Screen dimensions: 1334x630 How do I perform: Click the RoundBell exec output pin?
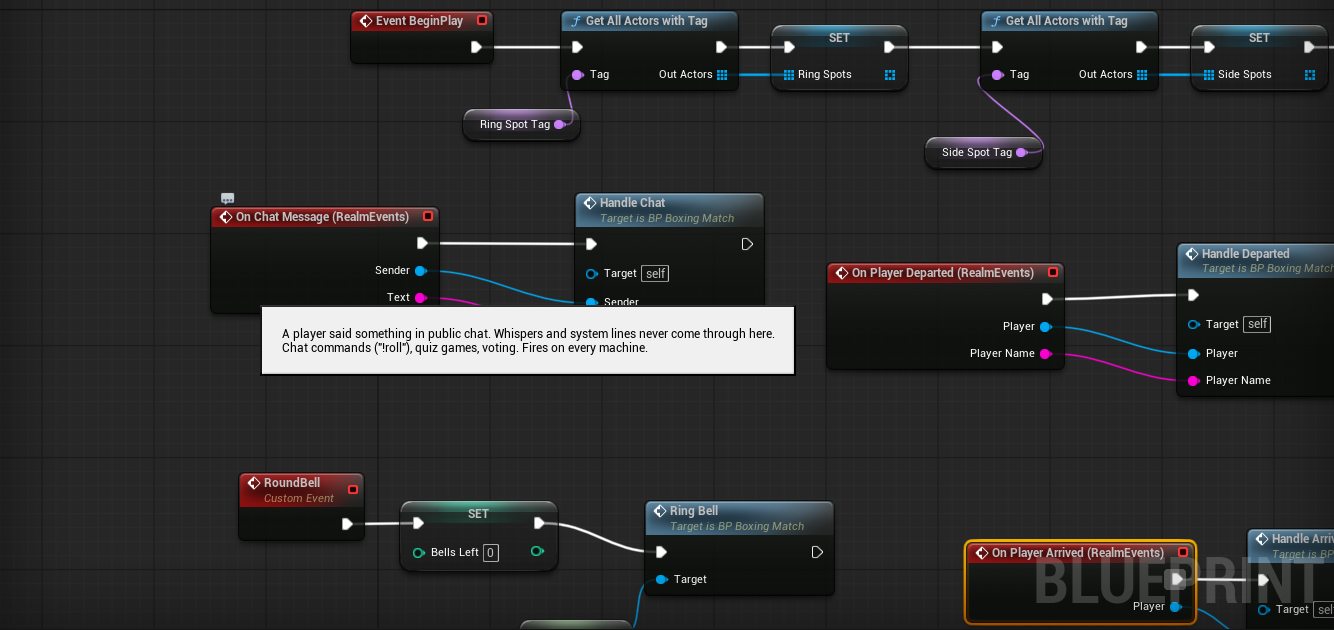click(347, 524)
